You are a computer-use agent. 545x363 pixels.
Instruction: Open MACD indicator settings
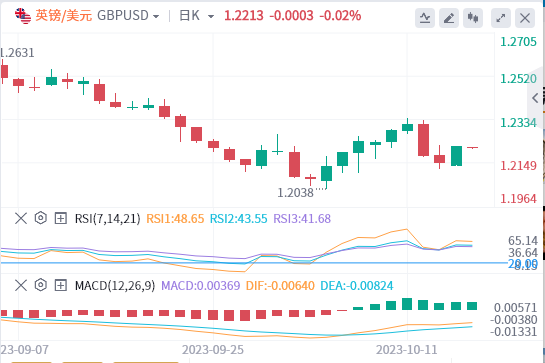point(41,285)
